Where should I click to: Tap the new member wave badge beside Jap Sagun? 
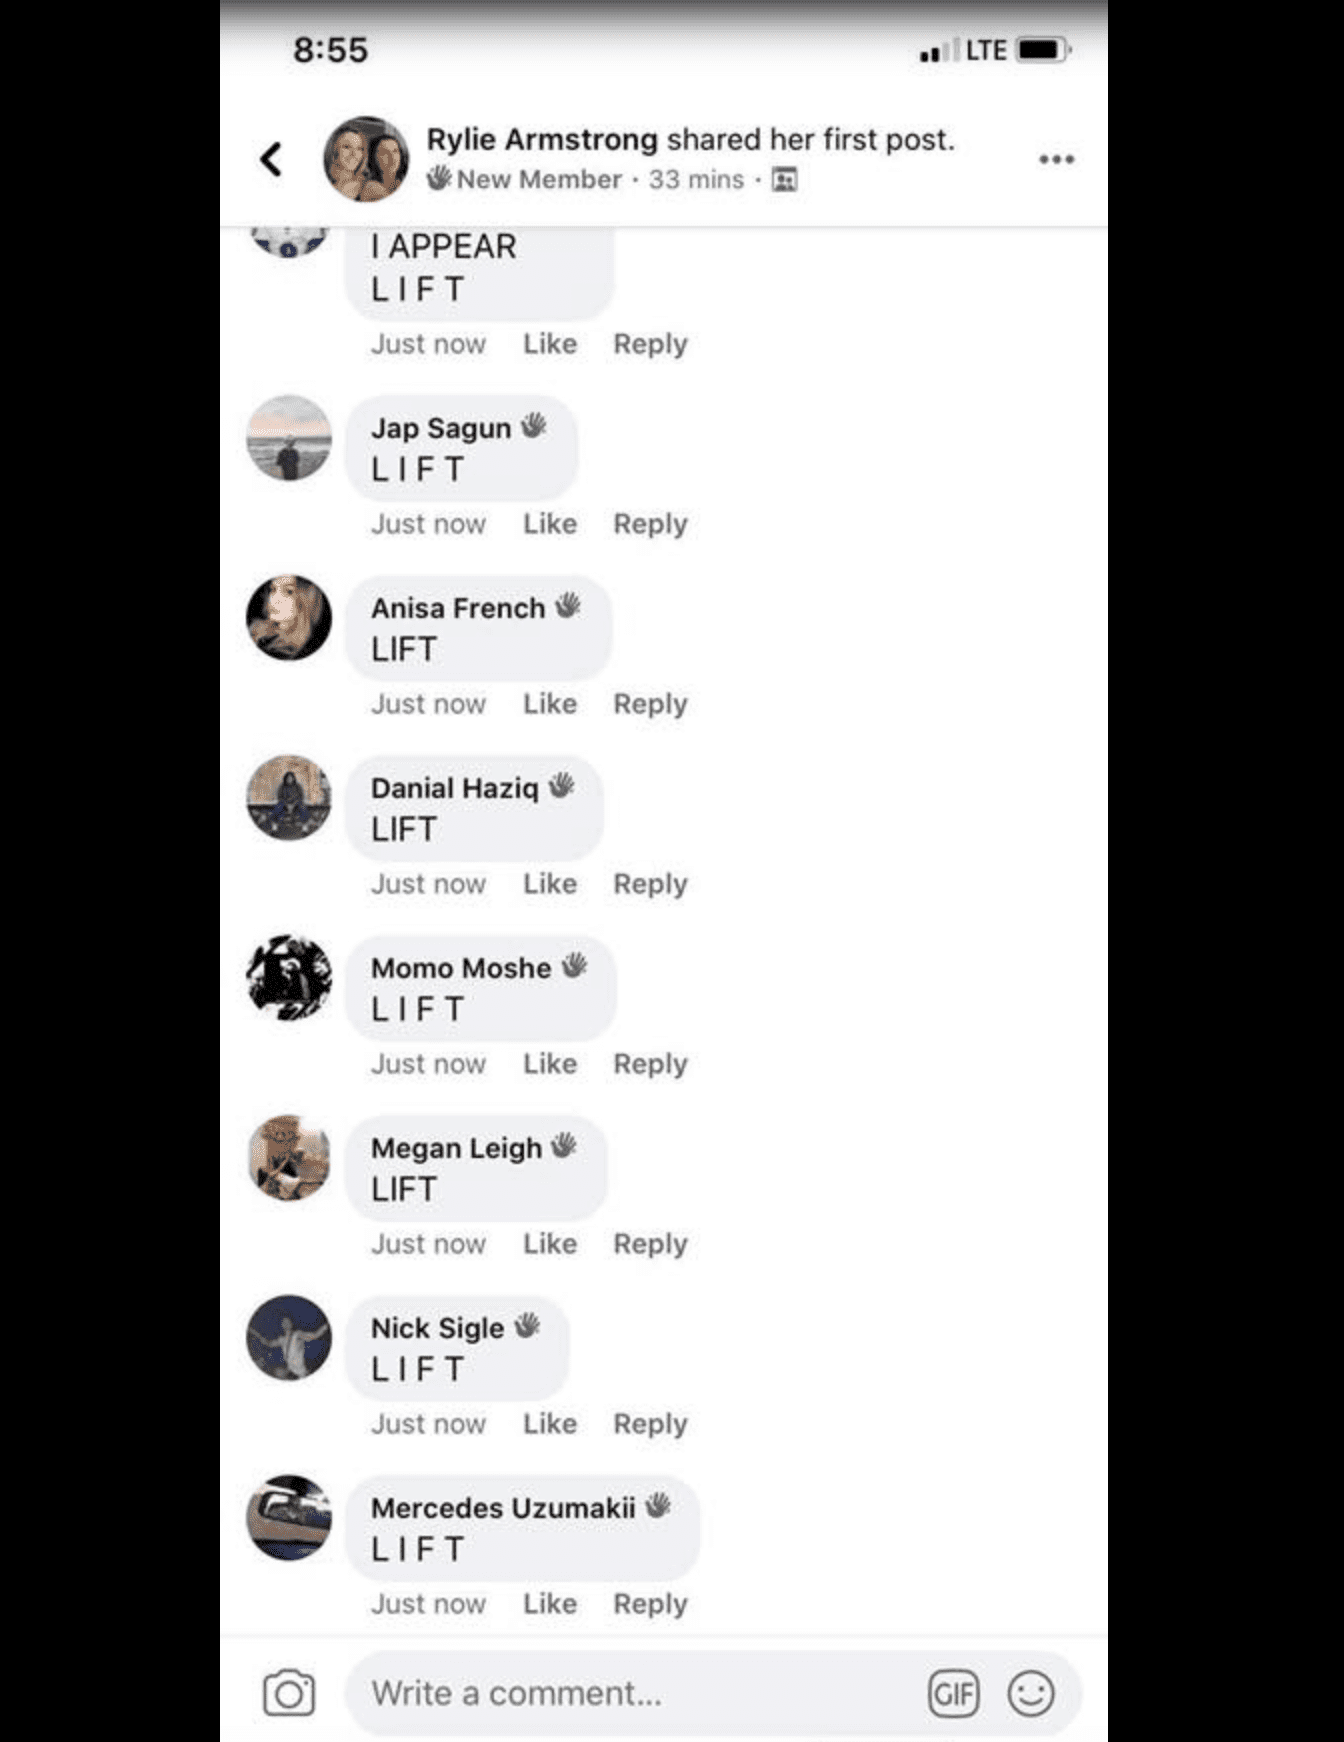coord(534,426)
